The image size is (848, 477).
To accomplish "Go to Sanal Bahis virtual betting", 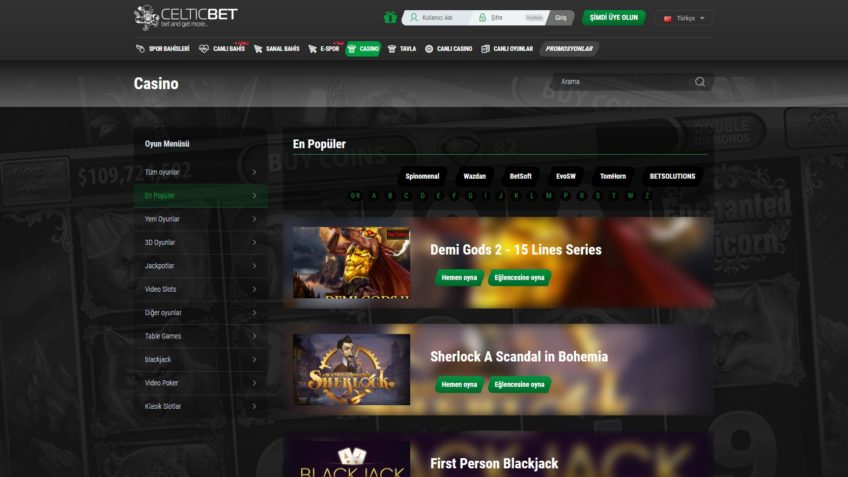I will tap(276, 49).
